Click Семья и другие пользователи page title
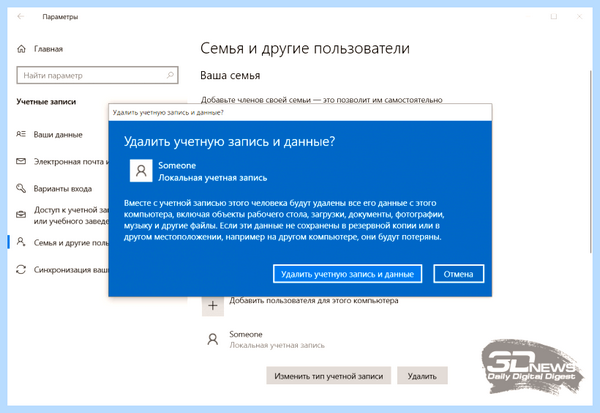Viewport: 600px width, 413px height. 305,49
